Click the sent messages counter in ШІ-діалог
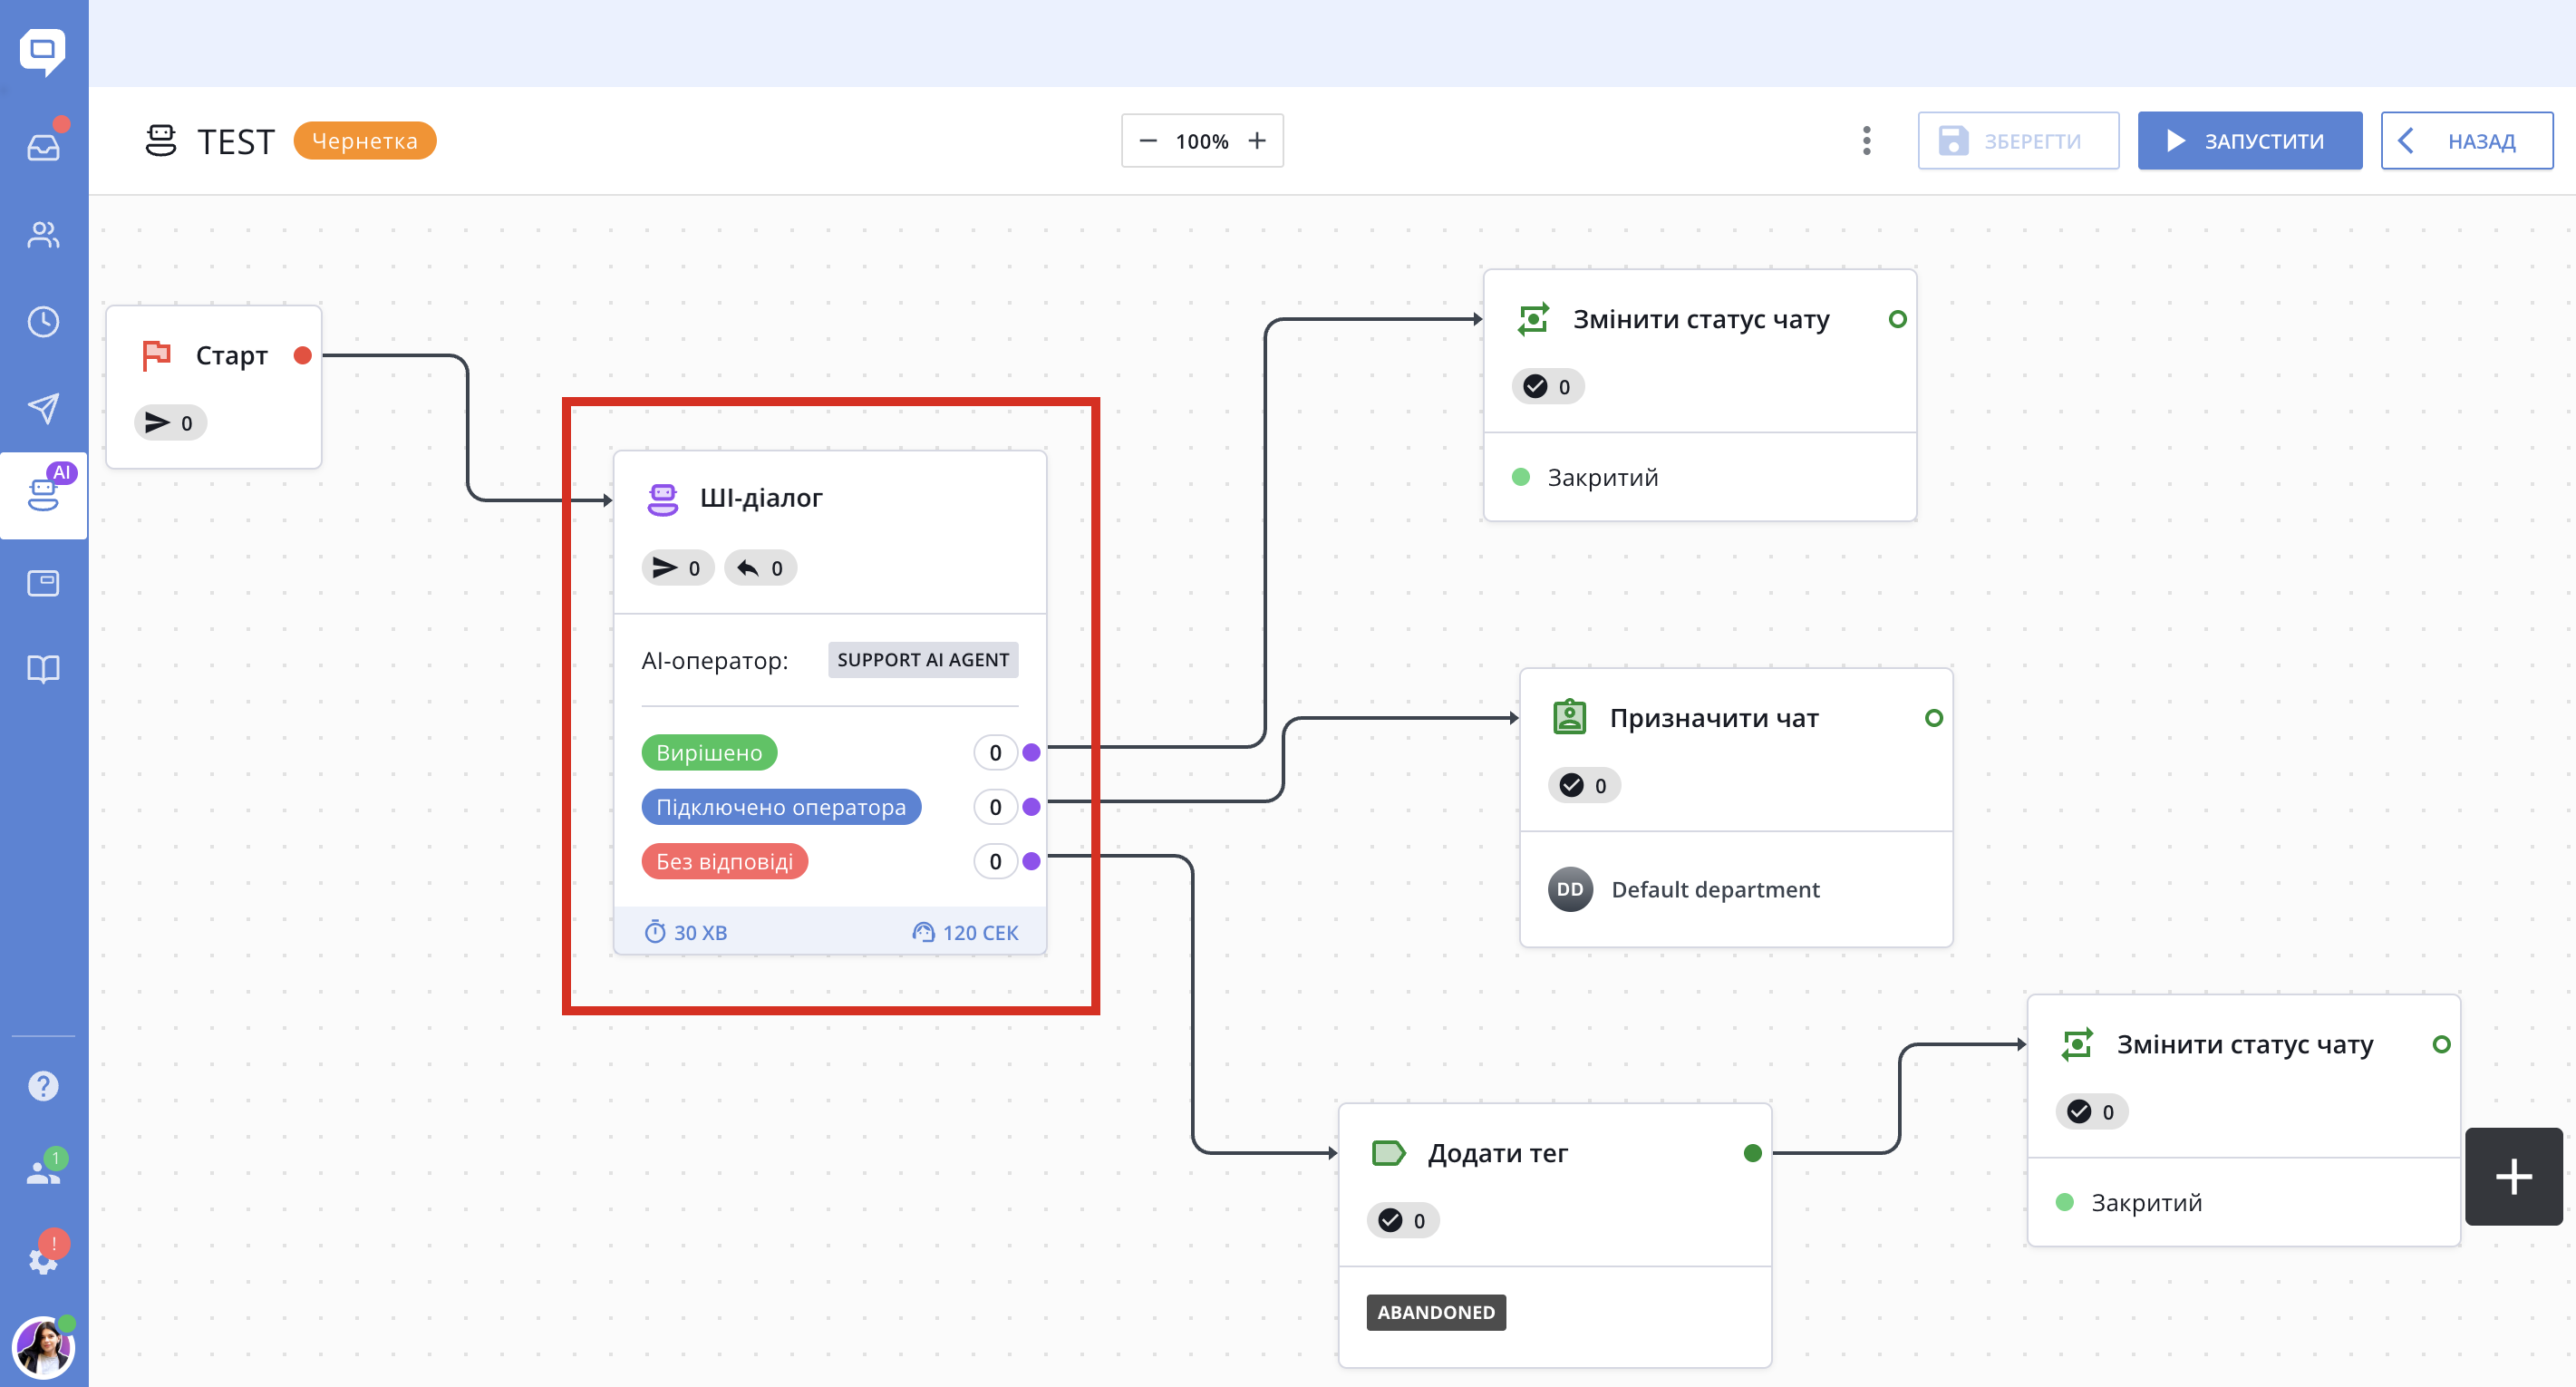This screenshot has height=1387, width=2576. pyautogui.click(x=677, y=568)
